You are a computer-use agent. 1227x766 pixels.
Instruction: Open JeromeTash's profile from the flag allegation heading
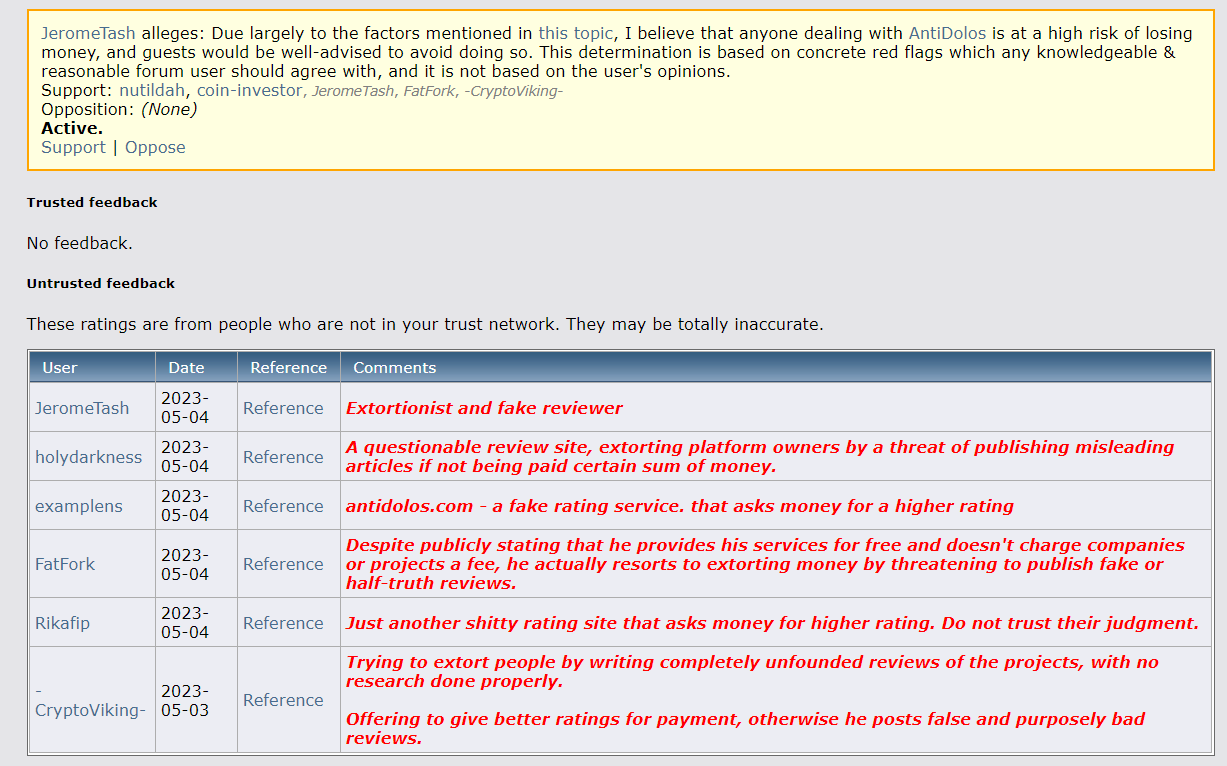click(88, 33)
